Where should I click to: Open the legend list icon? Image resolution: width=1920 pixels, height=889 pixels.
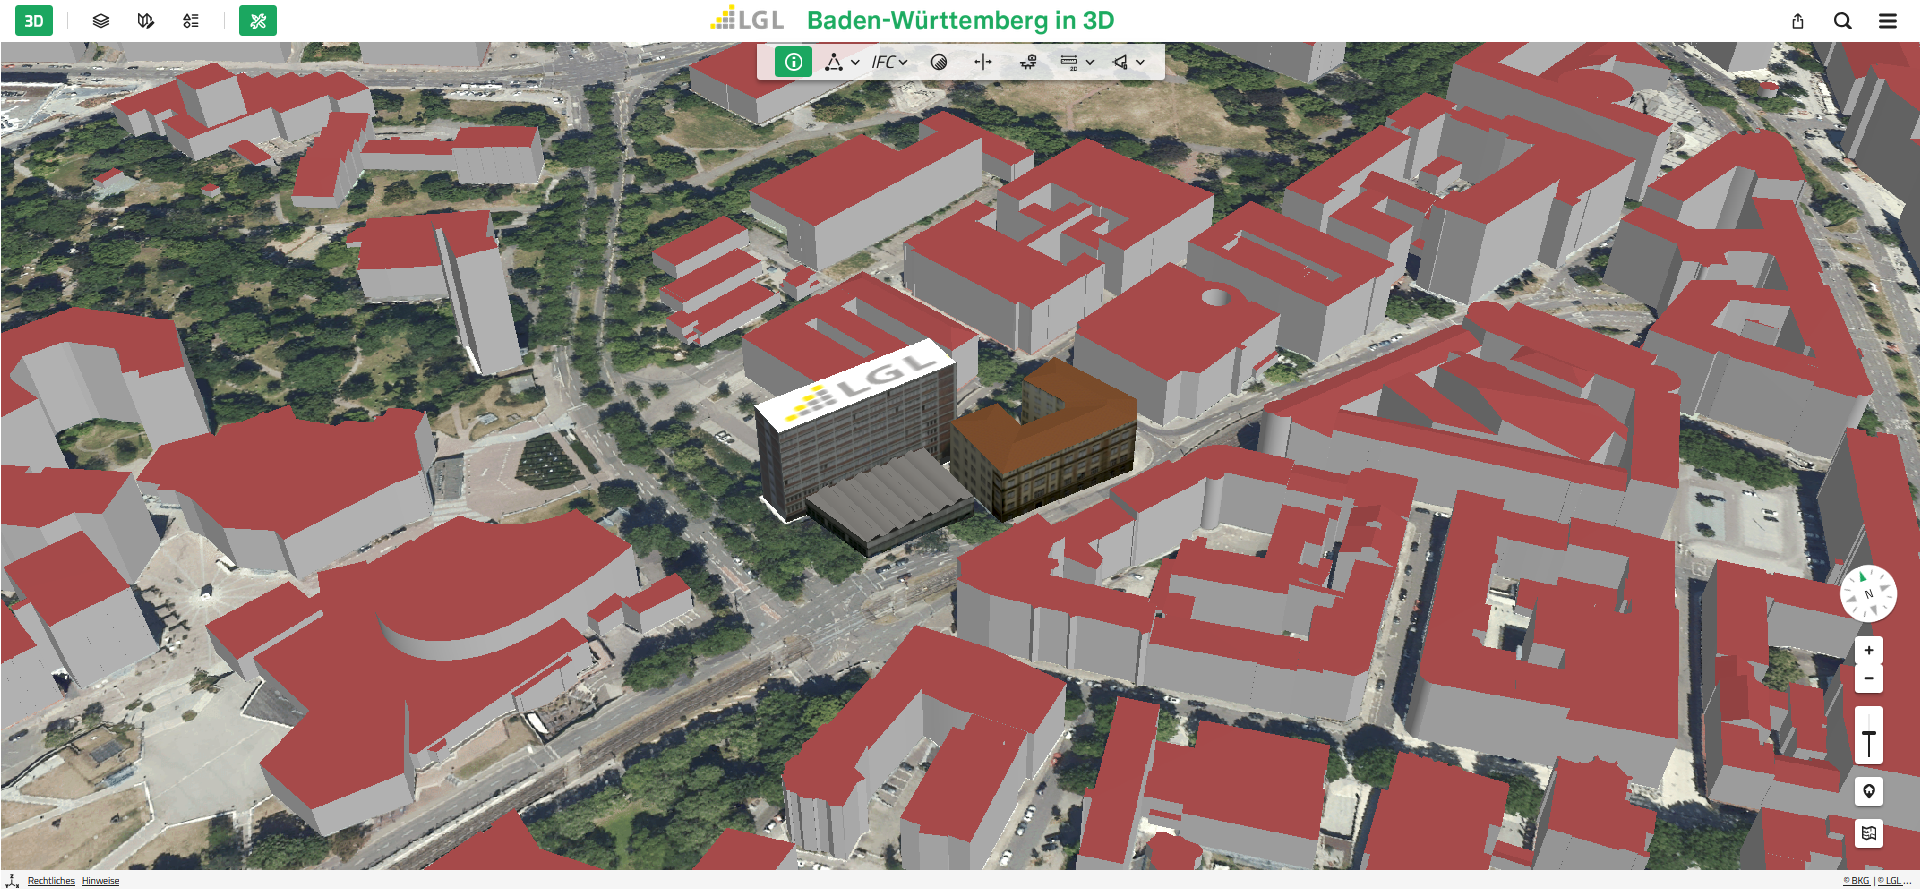(x=191, y=21)
